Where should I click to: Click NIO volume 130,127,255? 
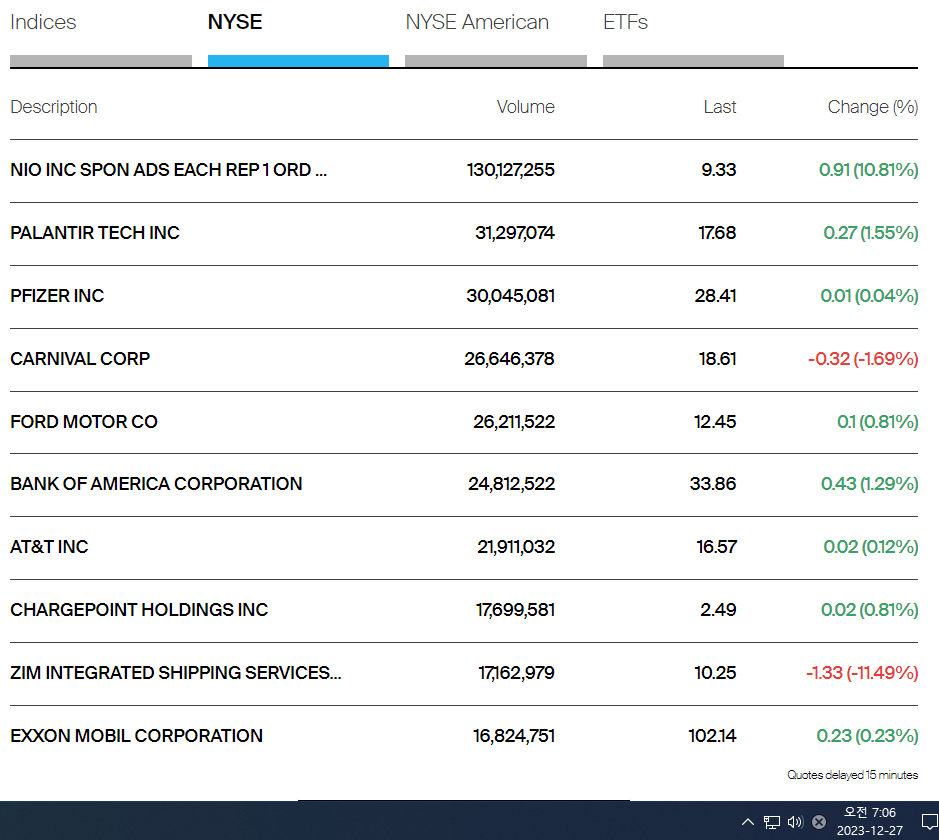click(x=511, y=170)
